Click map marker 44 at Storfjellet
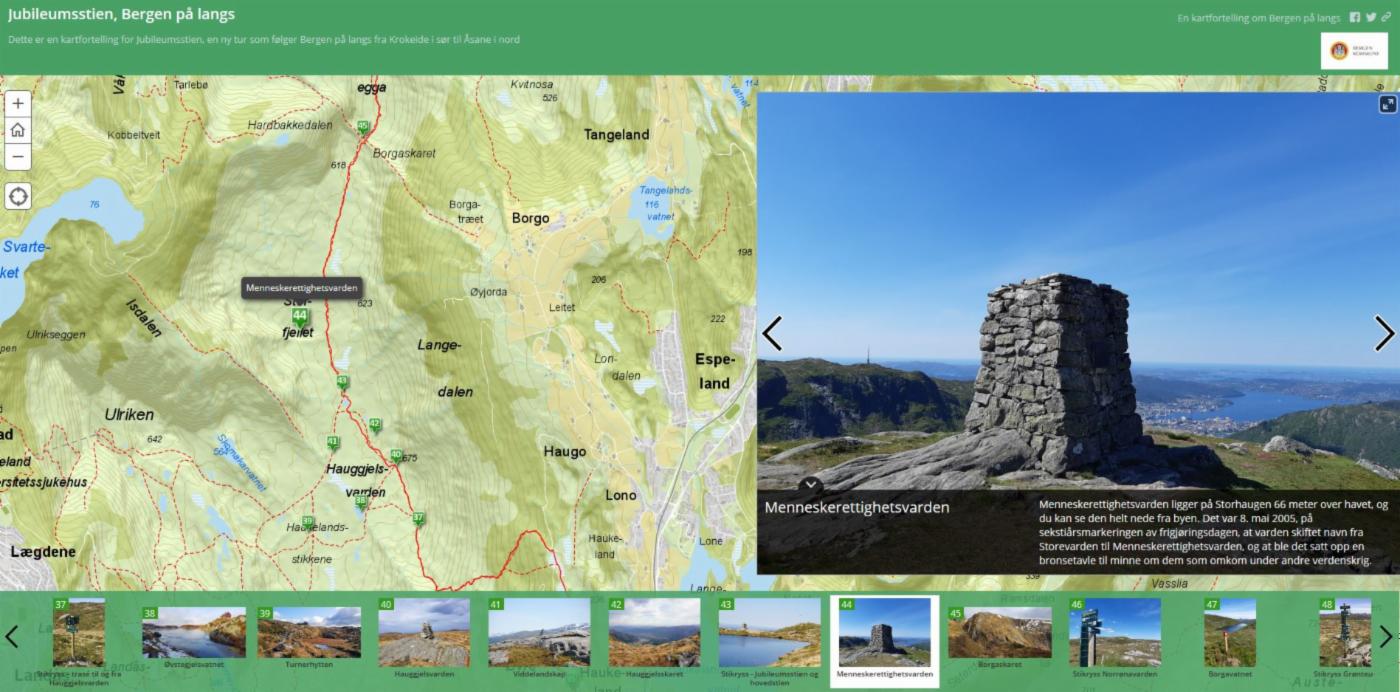The image size is (1400, 692). point(299,317)
